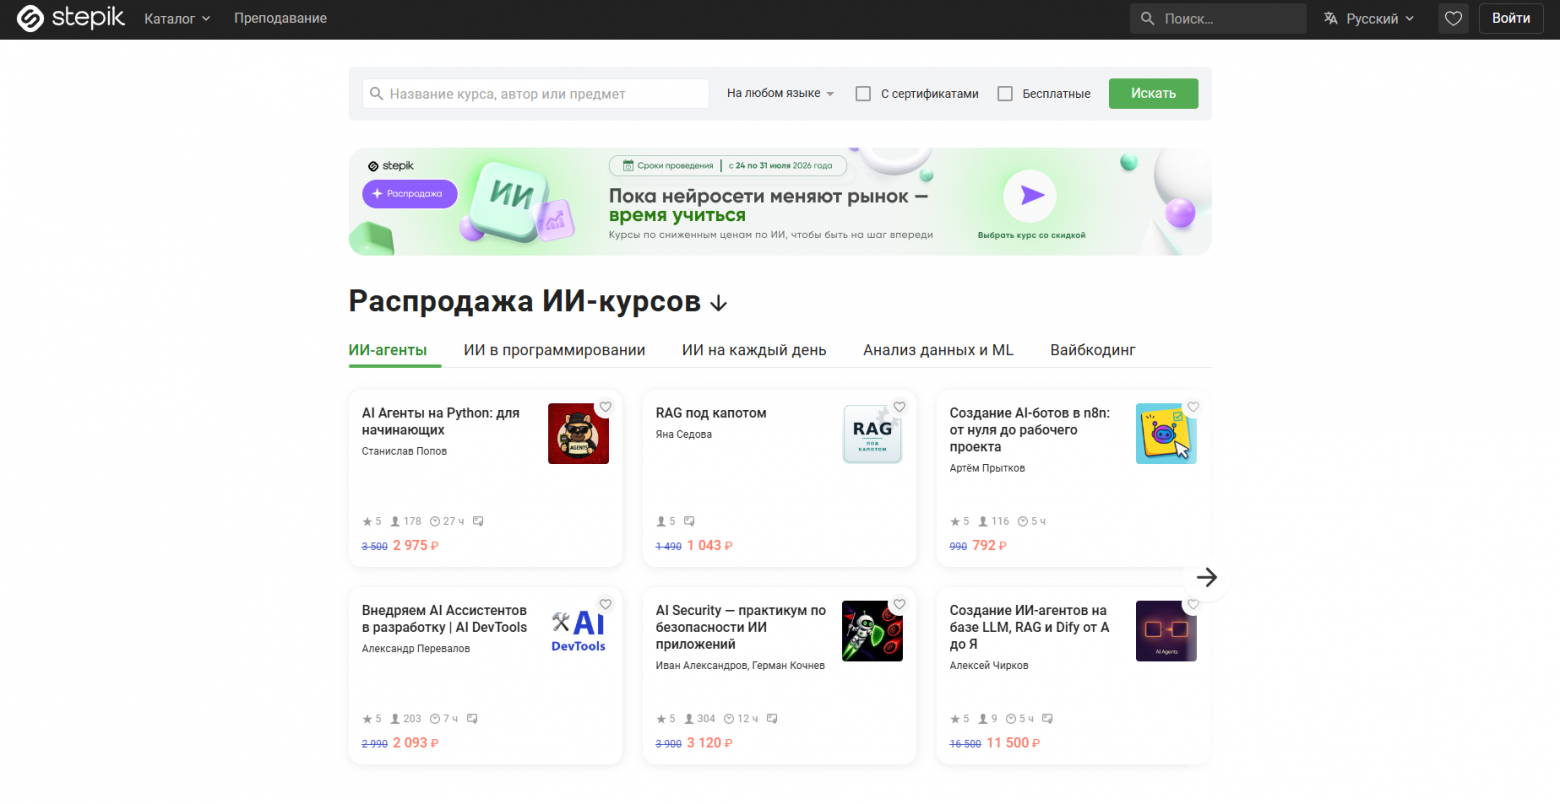Click duration clock on AI Security card
Image resolution: width=1560 pixels, height=804 pixels.
[x=729, y=718]
